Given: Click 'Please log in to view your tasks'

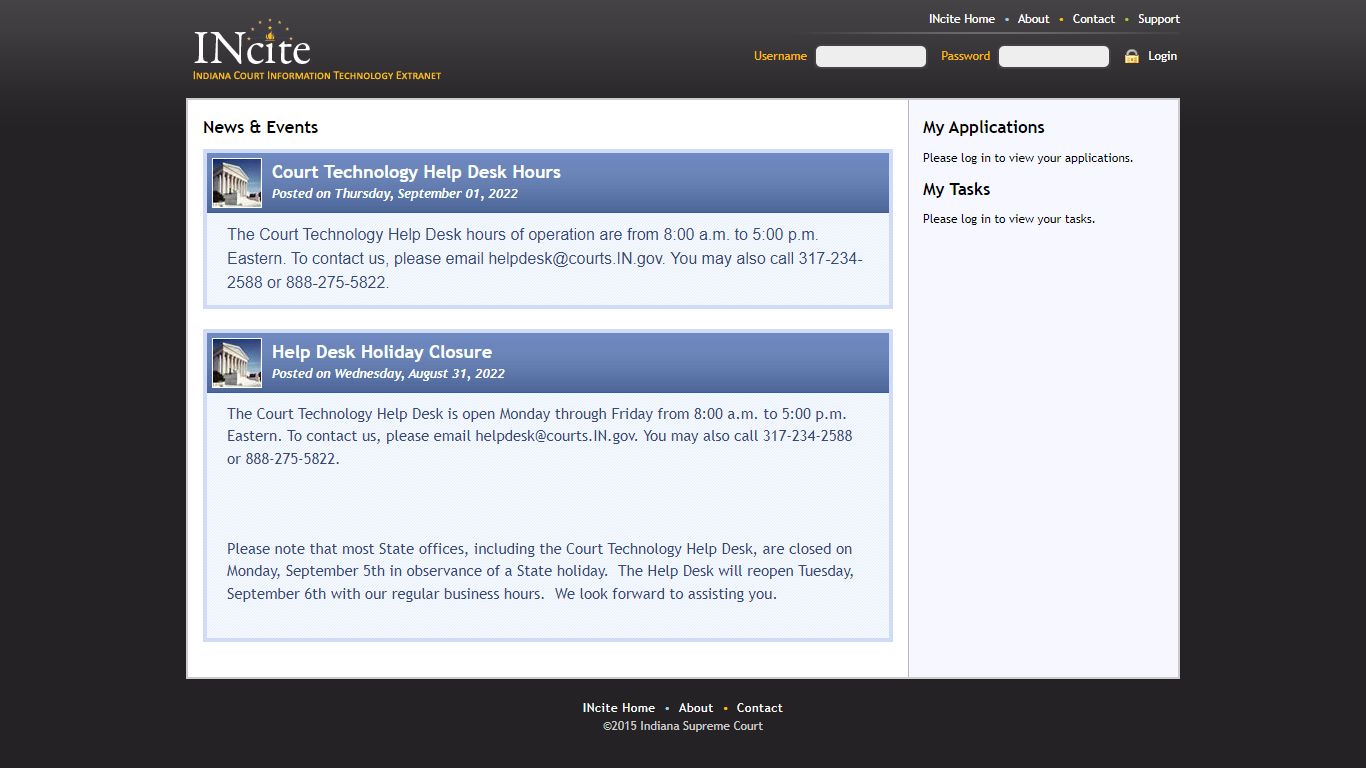Looking at the screenshot, I should tap(1009, 219).
